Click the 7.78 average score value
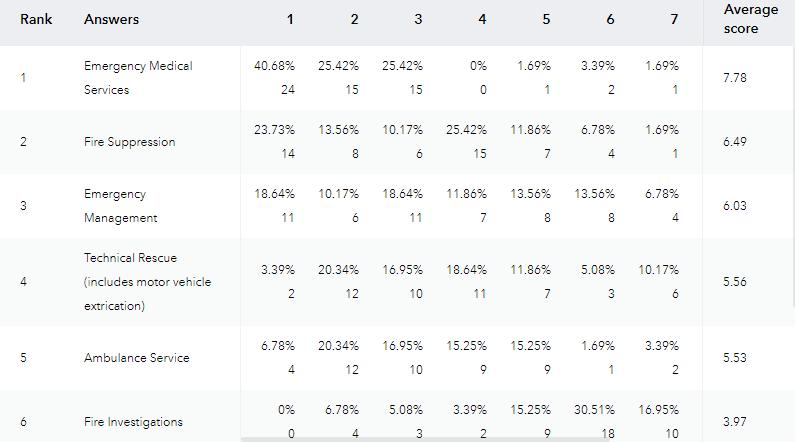Image resolution: width=795 pixels, height=442 pixels. coord(737,78)
